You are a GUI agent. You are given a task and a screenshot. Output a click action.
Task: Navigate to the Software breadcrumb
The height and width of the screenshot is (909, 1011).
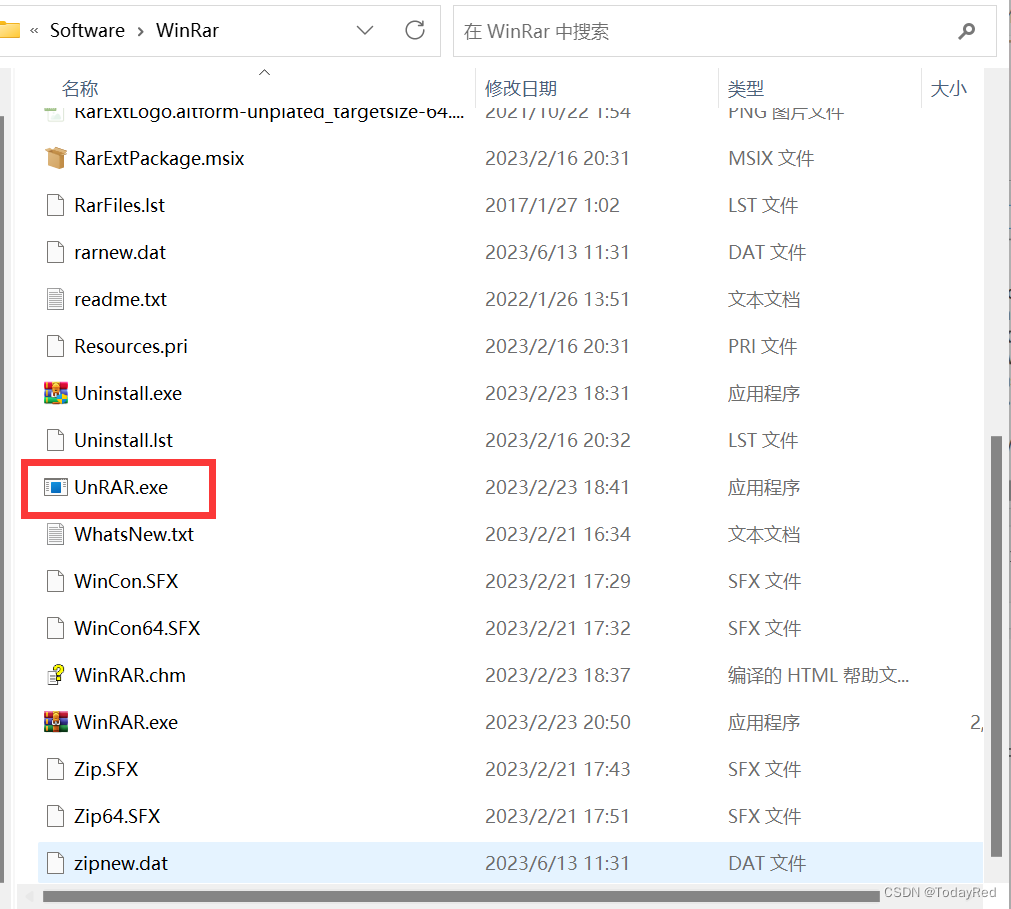86,30
